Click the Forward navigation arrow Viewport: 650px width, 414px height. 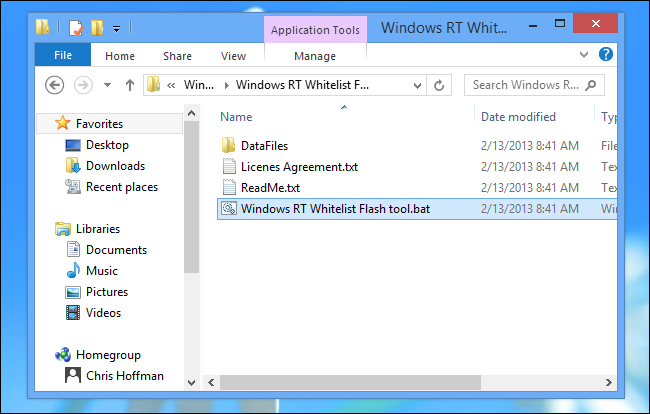tap(83, 85)
